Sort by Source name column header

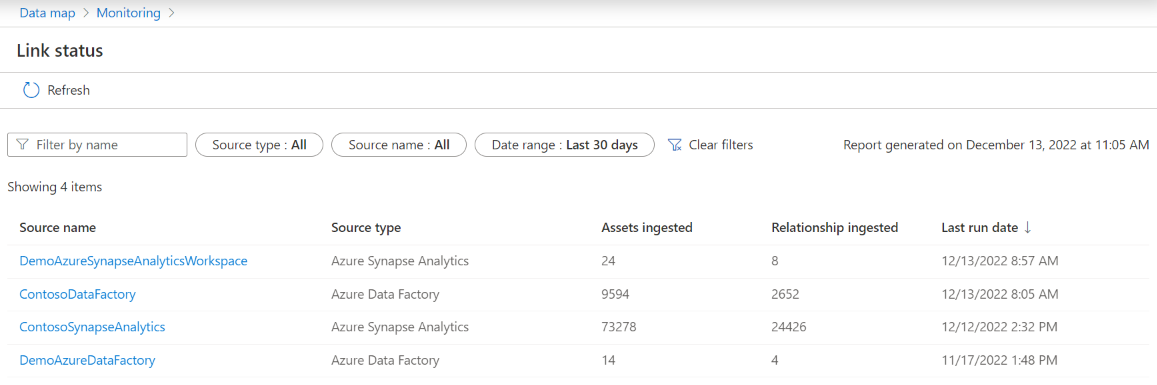tap(58, 228)
